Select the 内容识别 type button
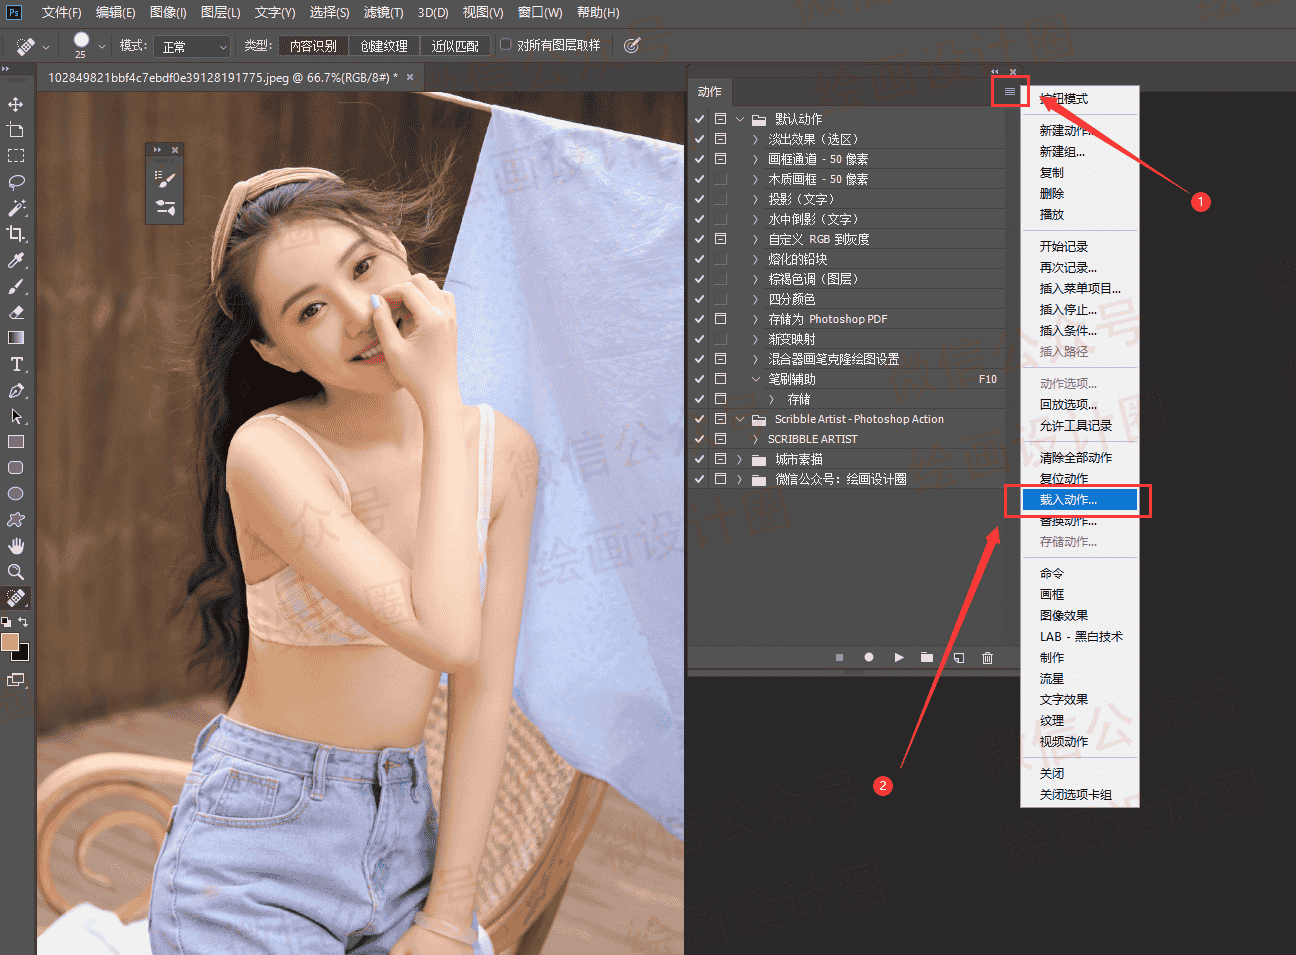This screenshot has width=1296, height=955. tap(313, 46)
